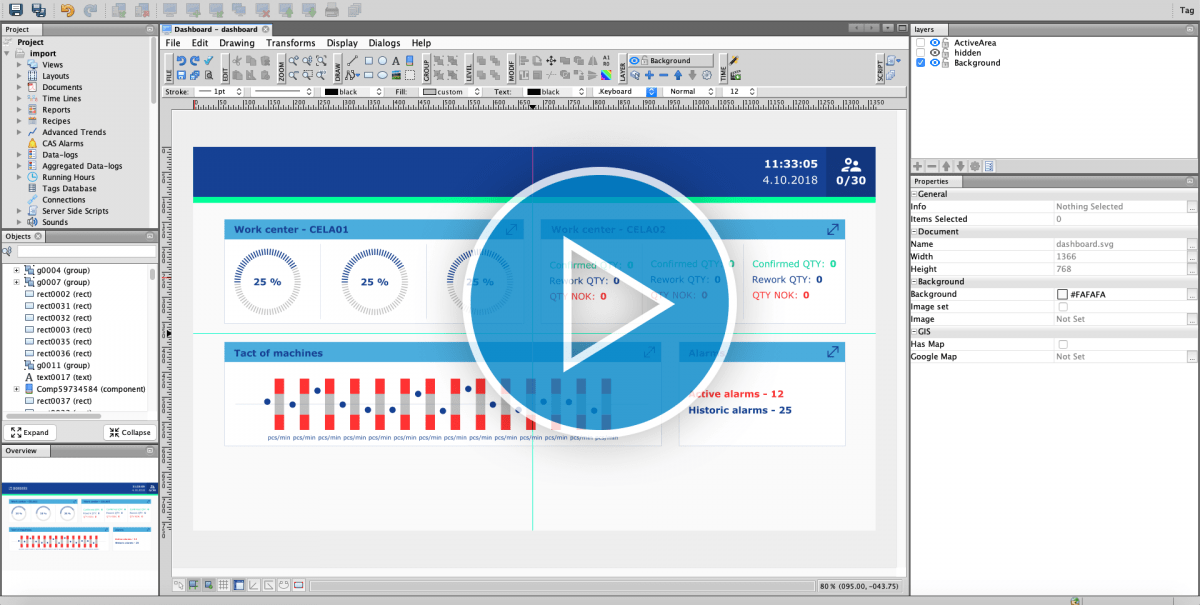
Task: Collapse the import project node
Action: 8,54
